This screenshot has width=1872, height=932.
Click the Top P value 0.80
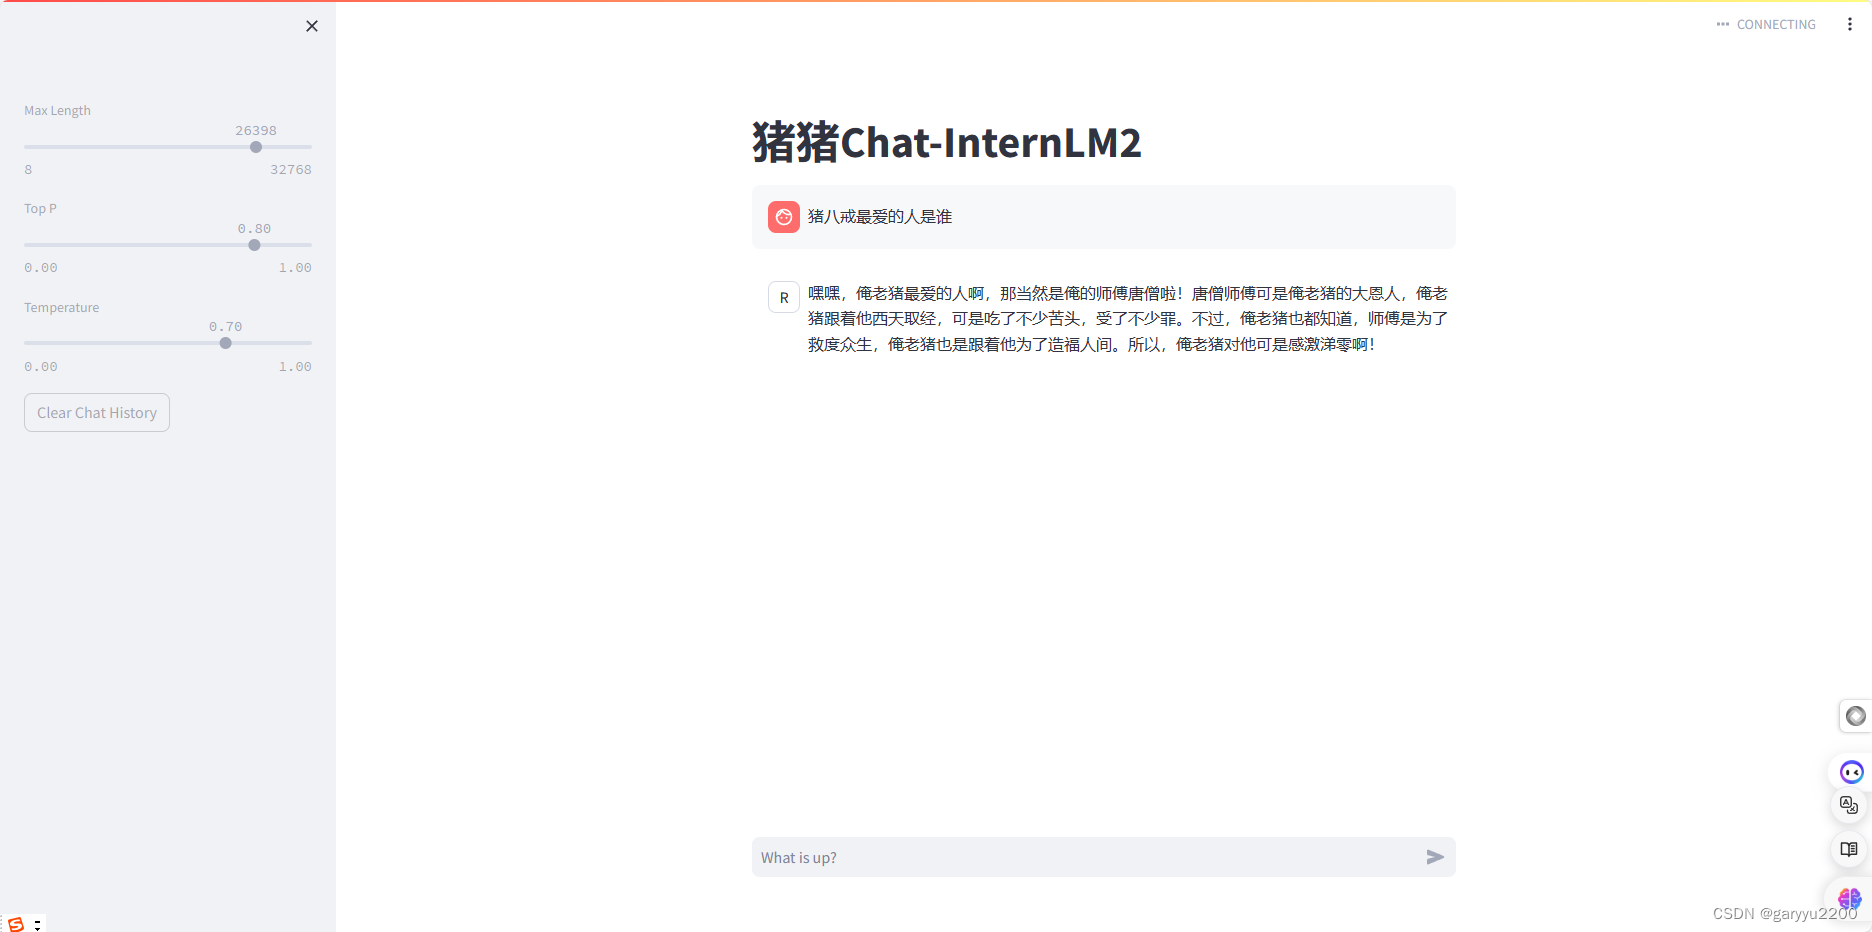(x=254, y=228)
